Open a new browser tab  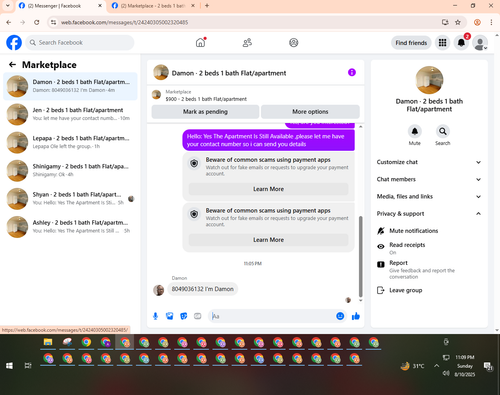(207, 6)
